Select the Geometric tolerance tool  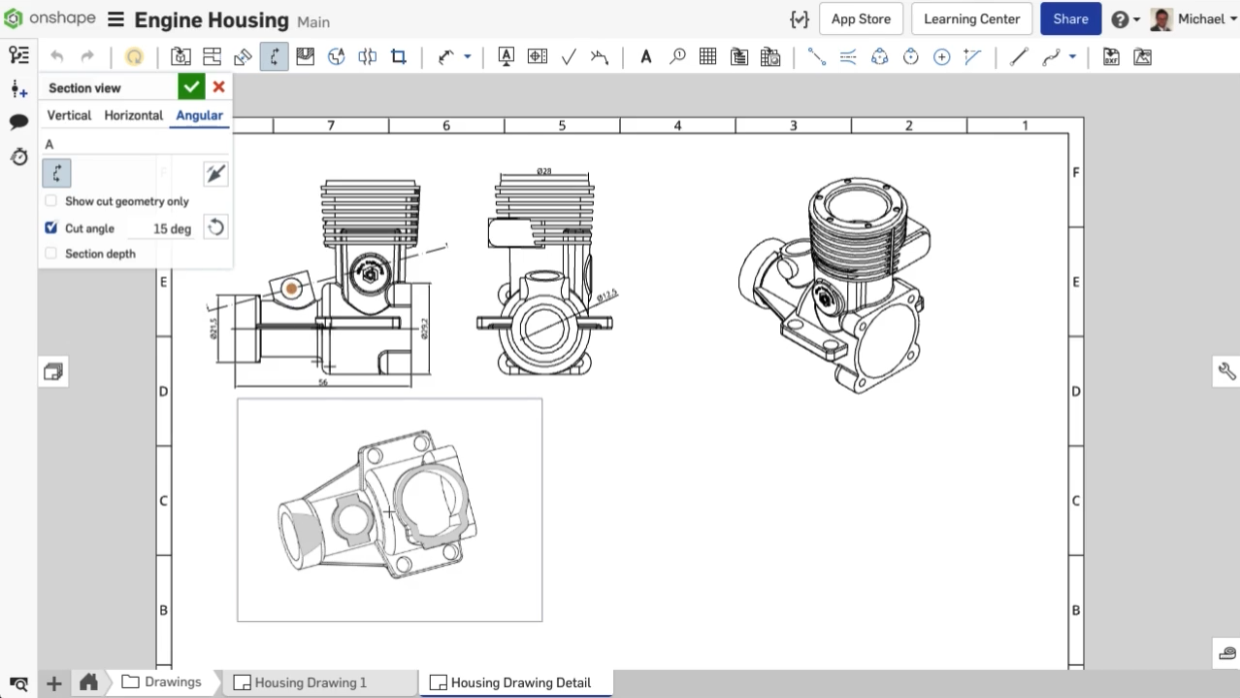pos(537,57)
